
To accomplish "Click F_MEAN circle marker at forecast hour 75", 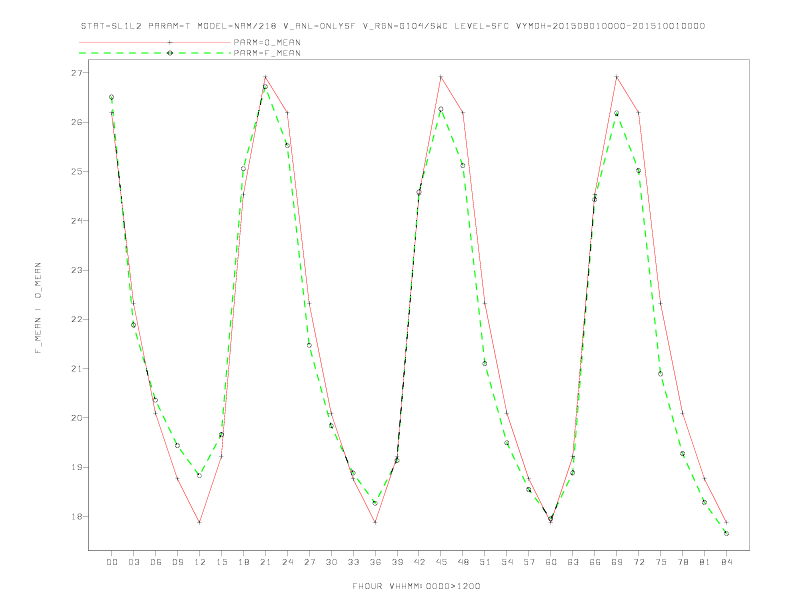I will [661, 374].
